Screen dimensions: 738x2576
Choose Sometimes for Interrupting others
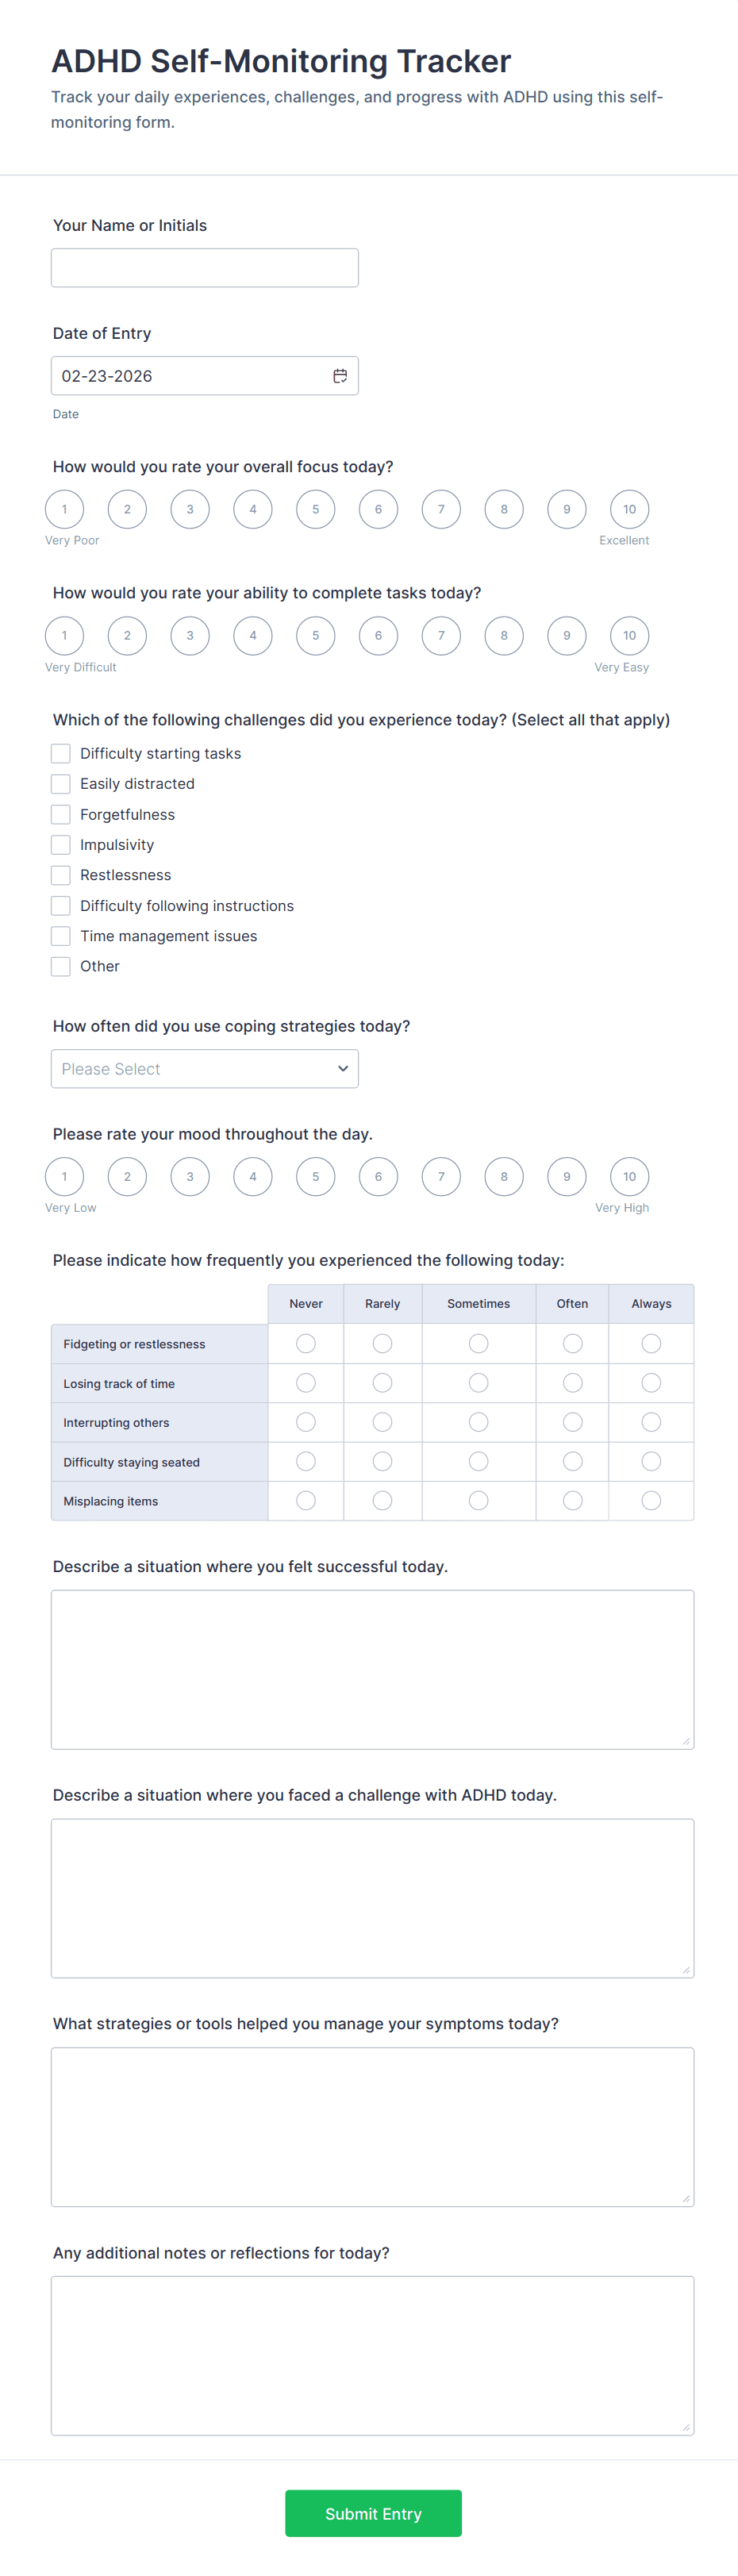point(479,1422)
